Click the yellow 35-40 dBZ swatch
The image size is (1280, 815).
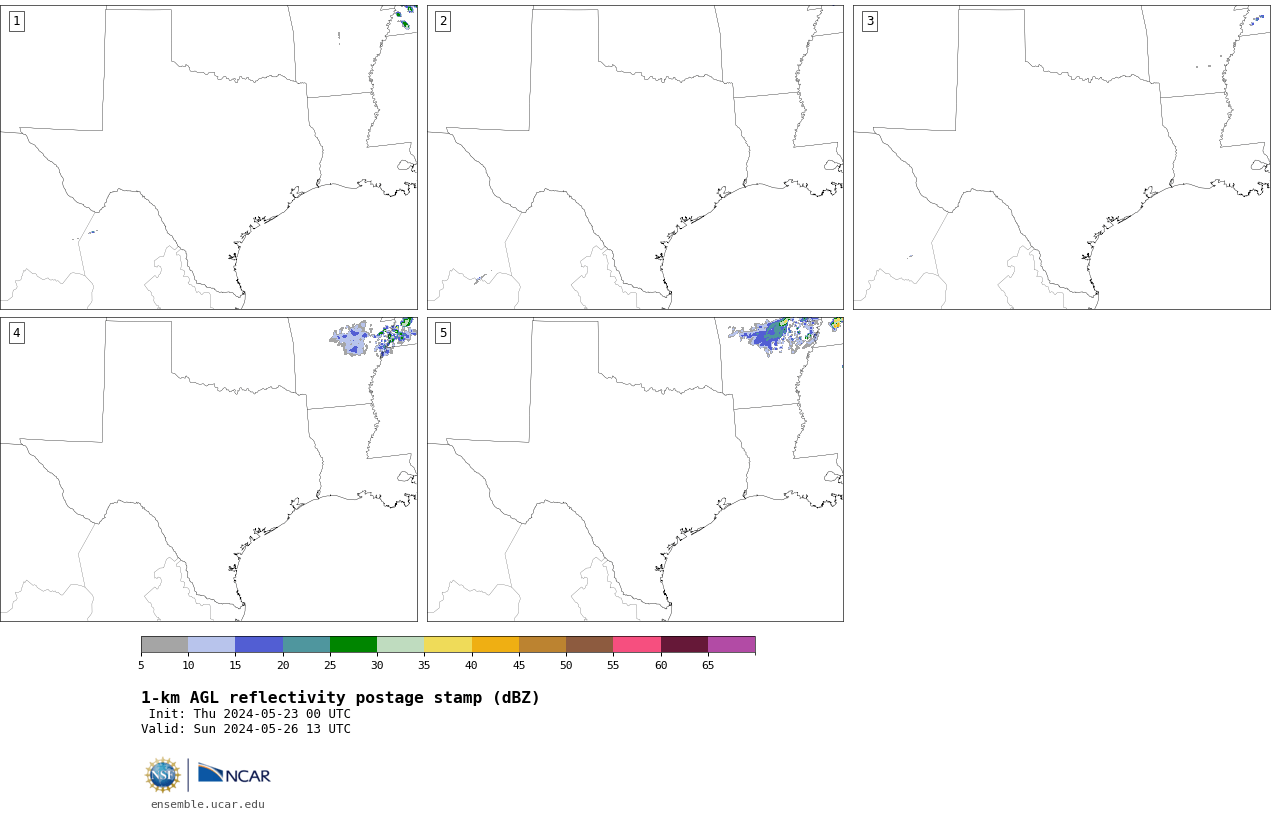click(x=448, y=645)
